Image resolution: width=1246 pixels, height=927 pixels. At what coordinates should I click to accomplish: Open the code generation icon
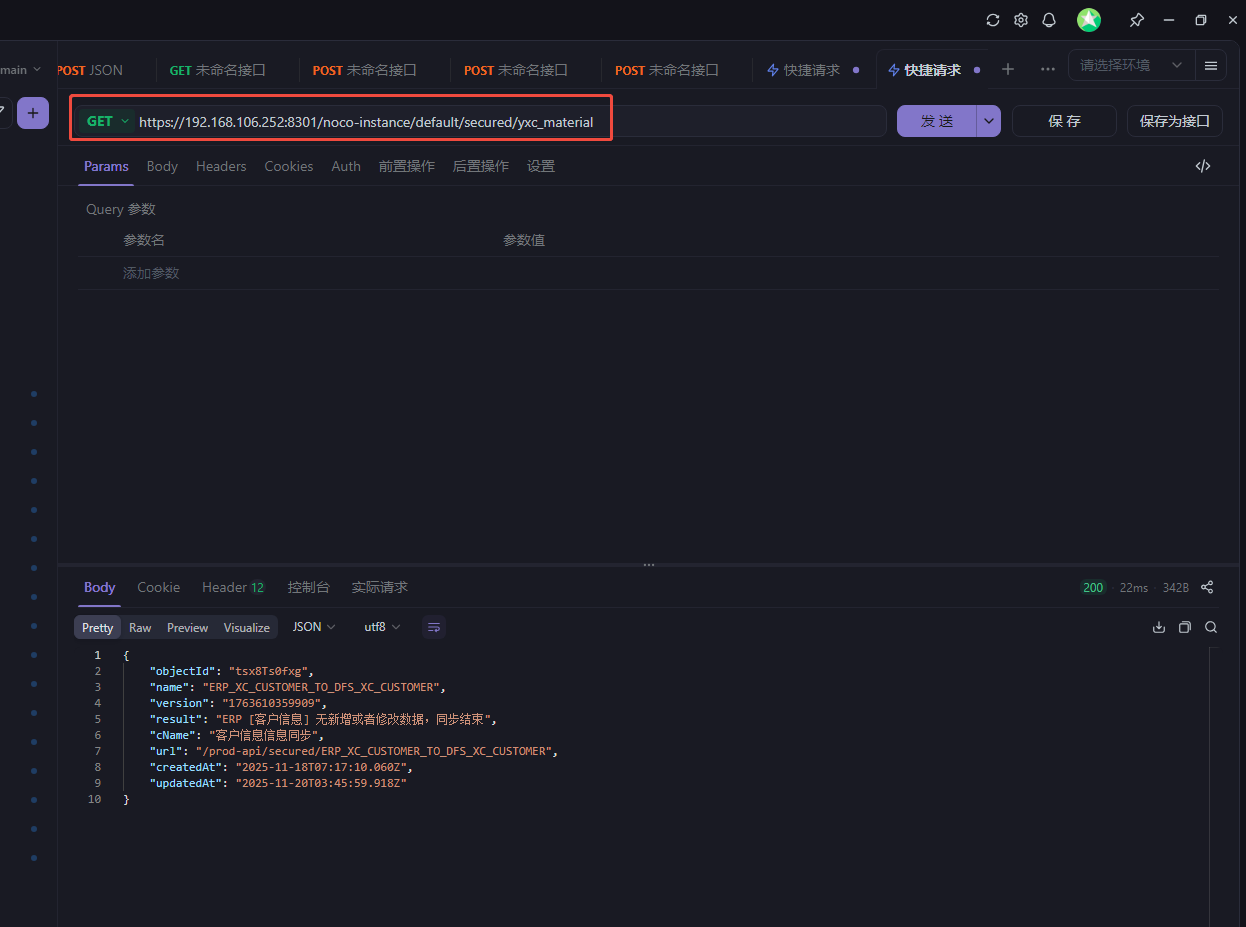tap(1203, 166)
